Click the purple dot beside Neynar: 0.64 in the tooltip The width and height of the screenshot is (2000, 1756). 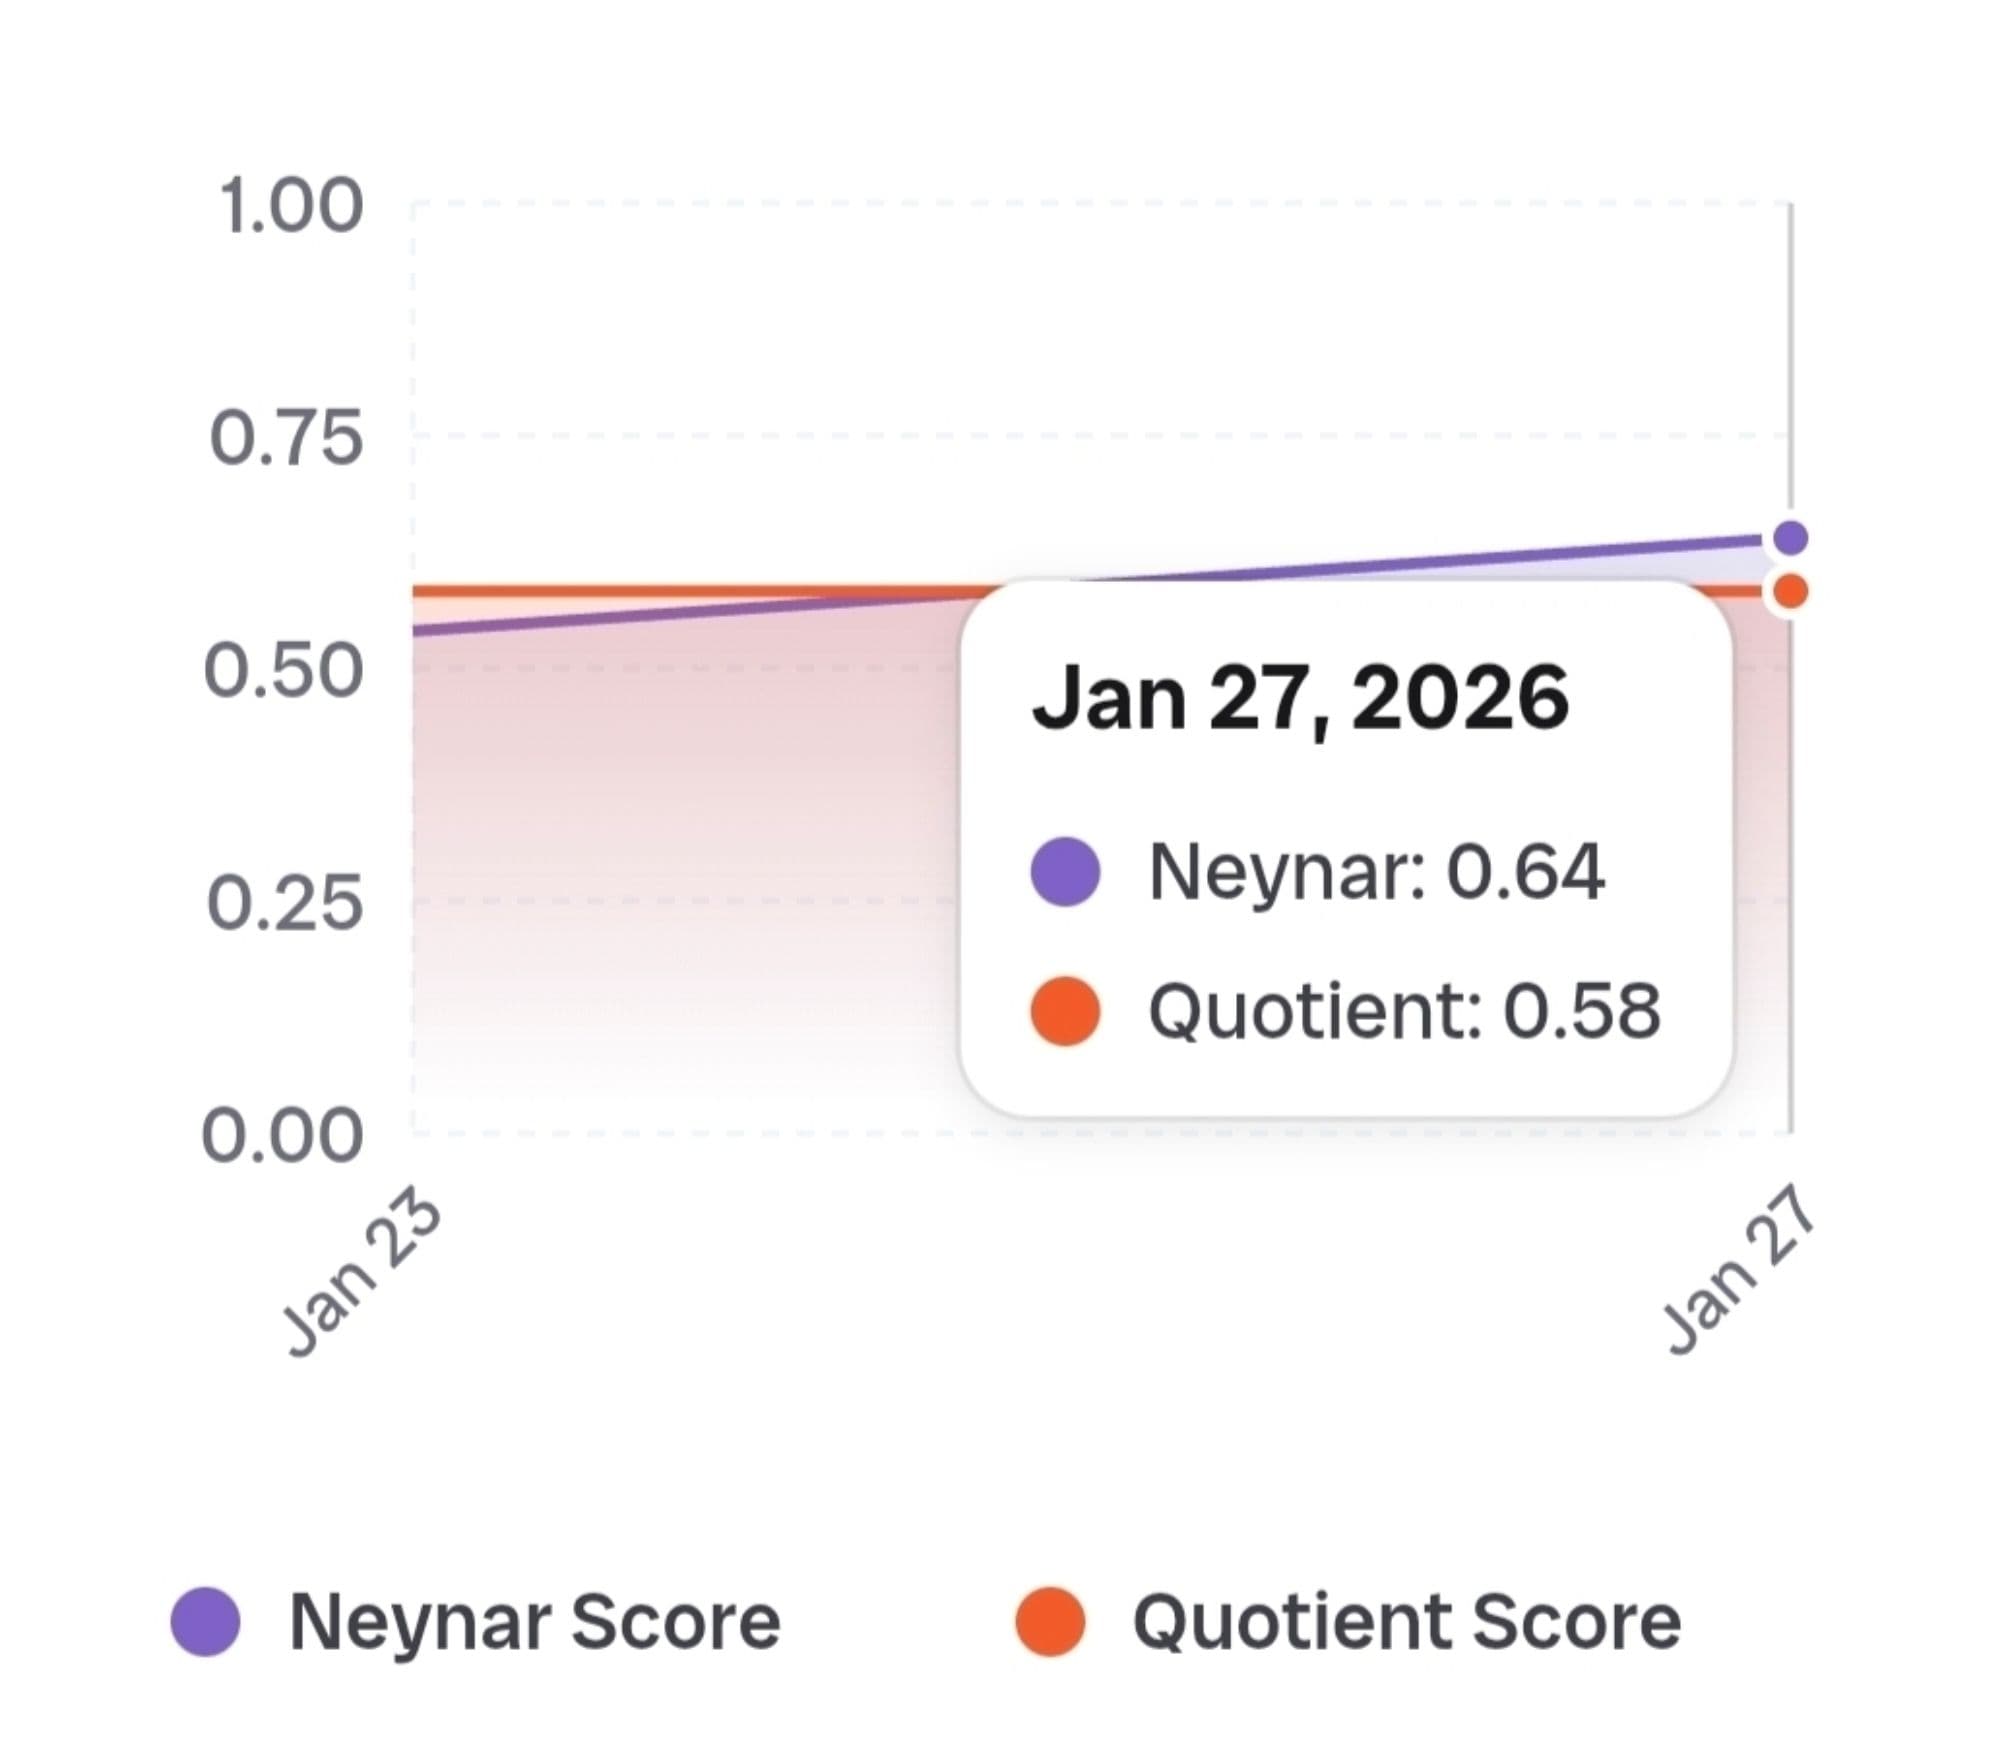coord(1065,871)
